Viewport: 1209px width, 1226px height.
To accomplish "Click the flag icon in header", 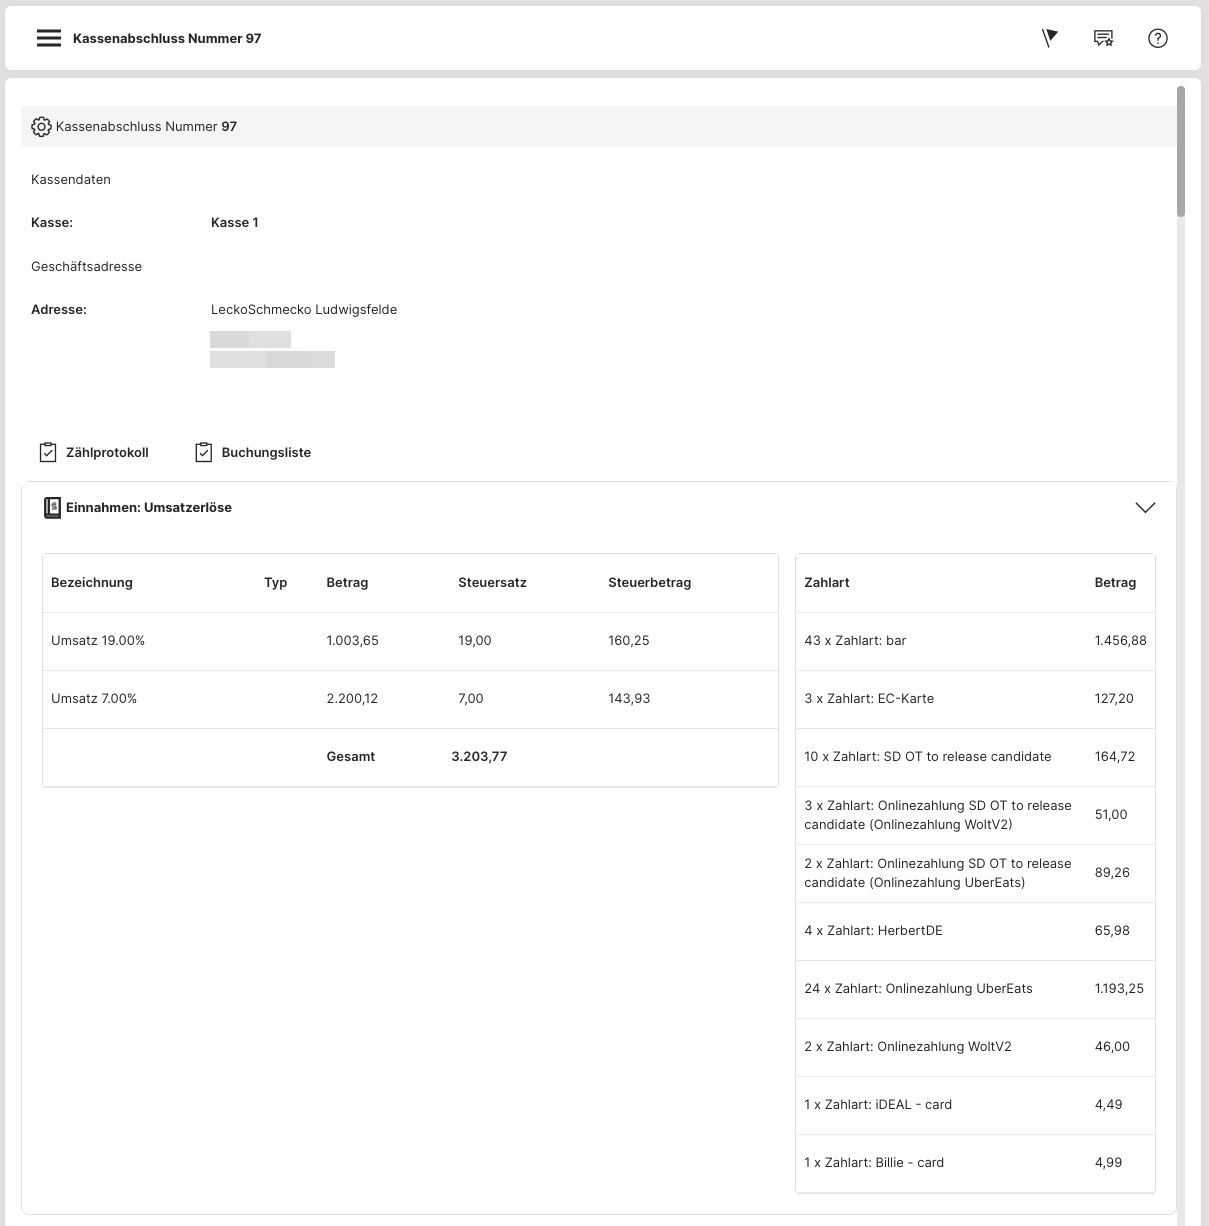I will click(1049, 38).
